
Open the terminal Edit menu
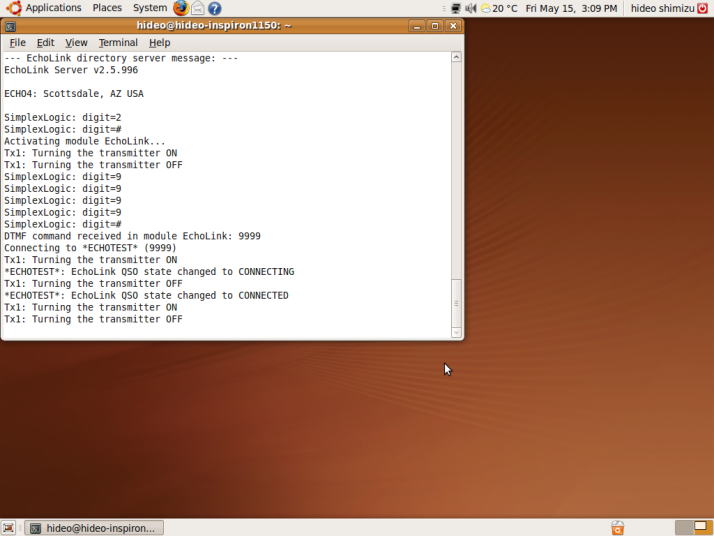tap(46, 43)
